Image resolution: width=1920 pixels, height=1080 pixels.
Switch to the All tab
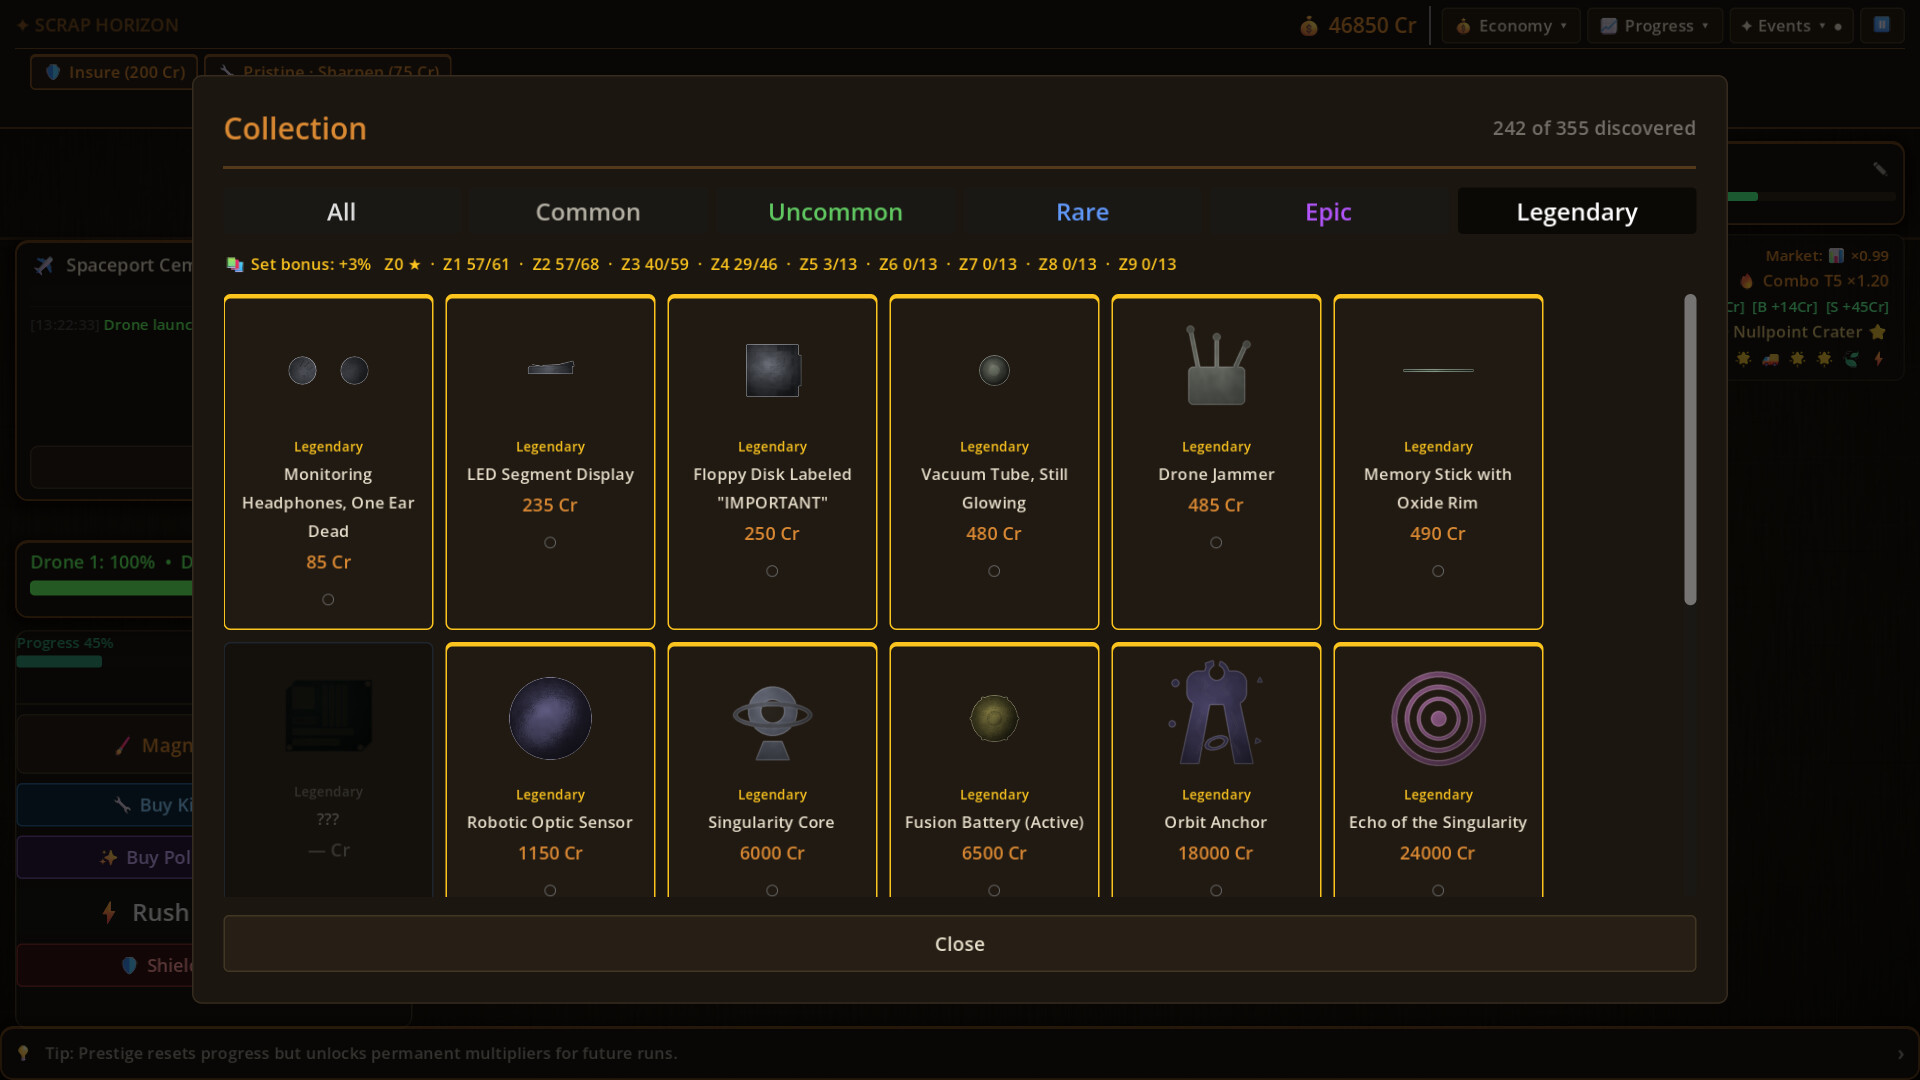pyautogui.click(x=341, y=211)
